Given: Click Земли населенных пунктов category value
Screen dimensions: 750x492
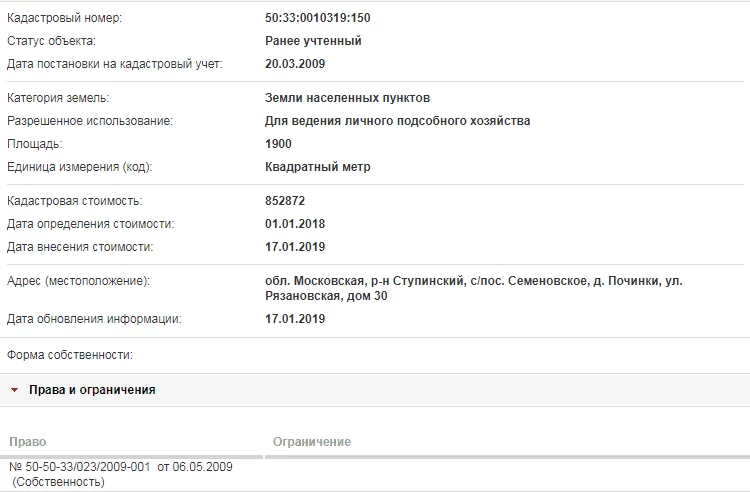Looking at the screenshot, I should 347,98.
